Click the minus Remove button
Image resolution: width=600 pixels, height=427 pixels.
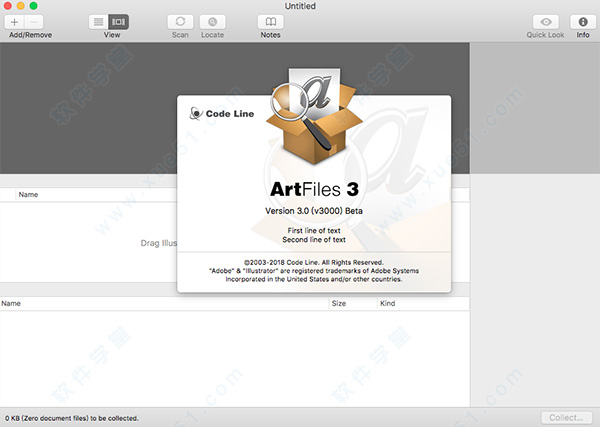tap(34, 22)
